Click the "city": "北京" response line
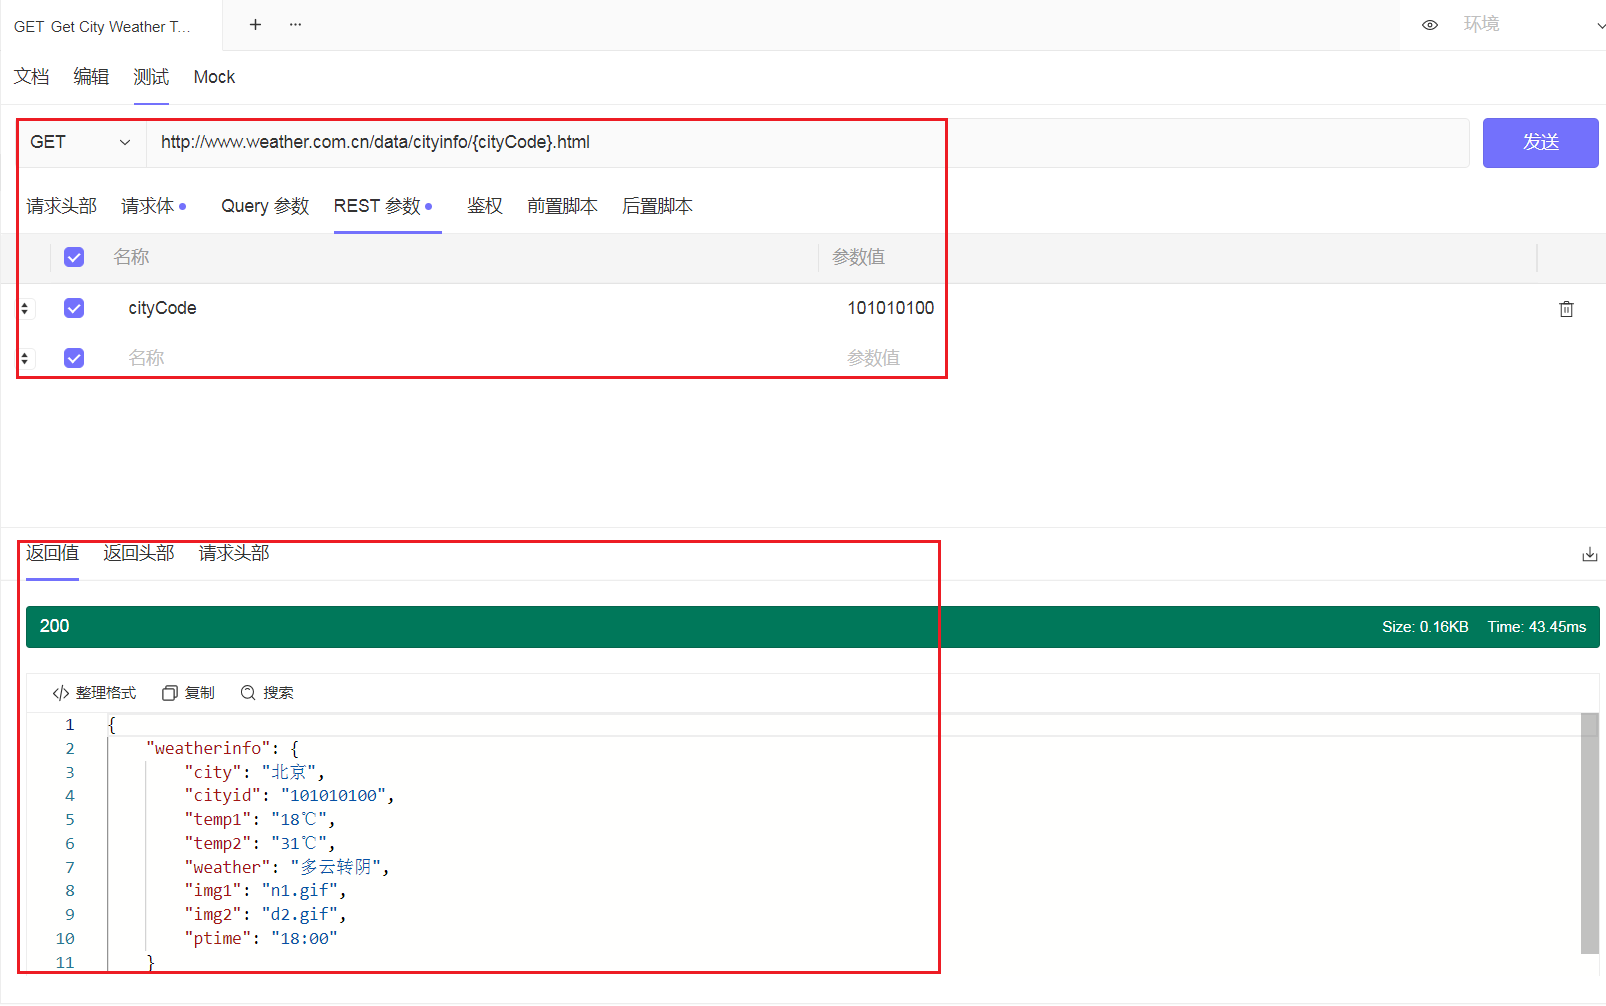The width and height of the screenshot is (1606, 1006). [x=254, y=772]
